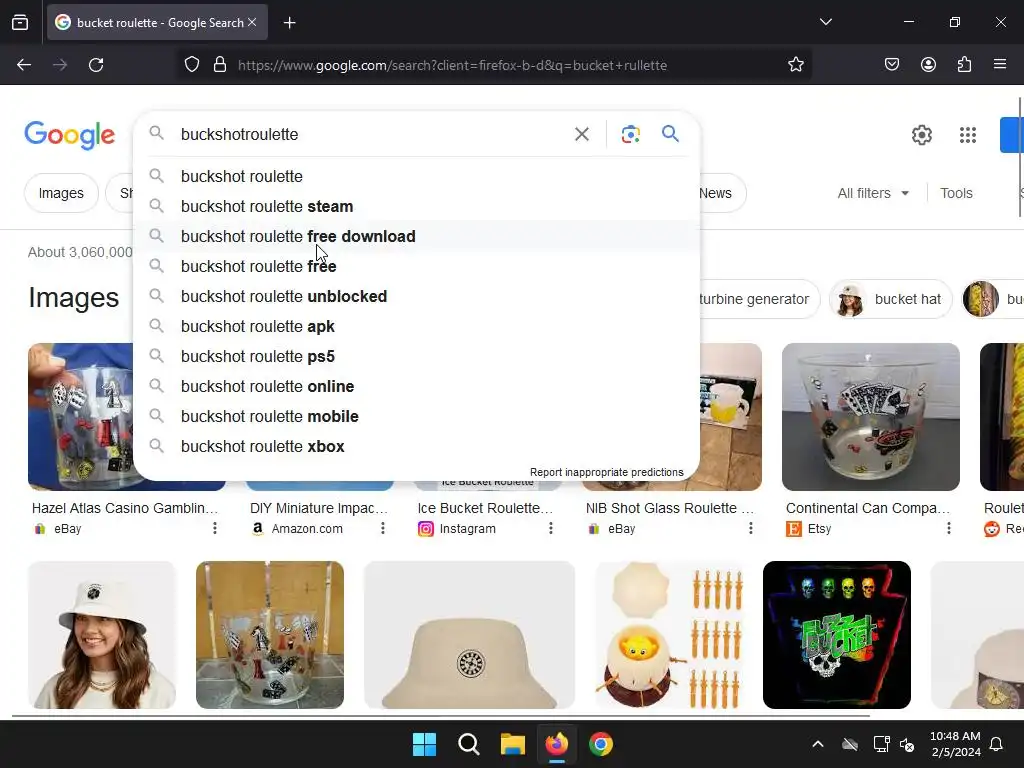
Task: Close the bucket roulette Google Search tab
Action: click(x=252, y=22)
